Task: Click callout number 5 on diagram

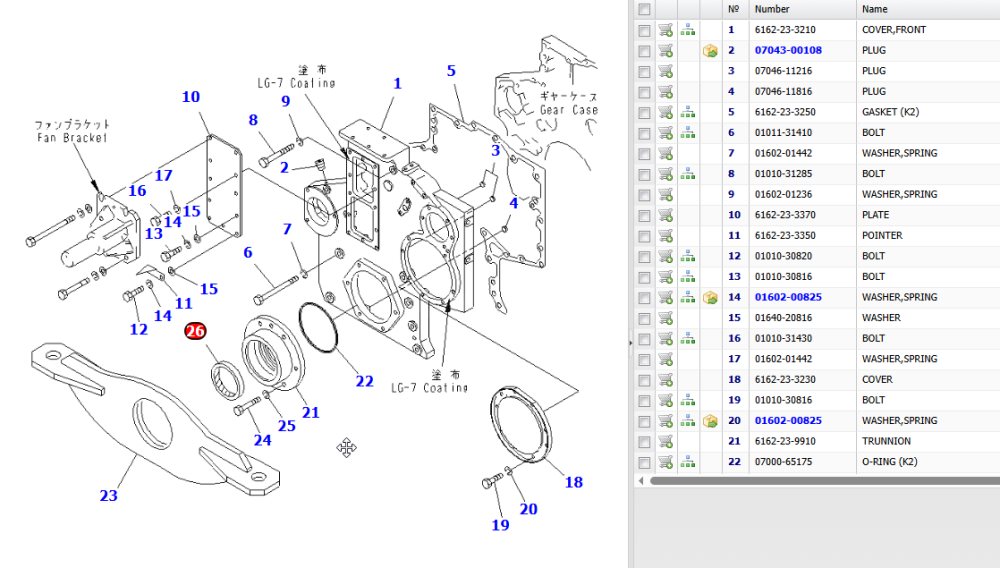Action: click(452, 71)
